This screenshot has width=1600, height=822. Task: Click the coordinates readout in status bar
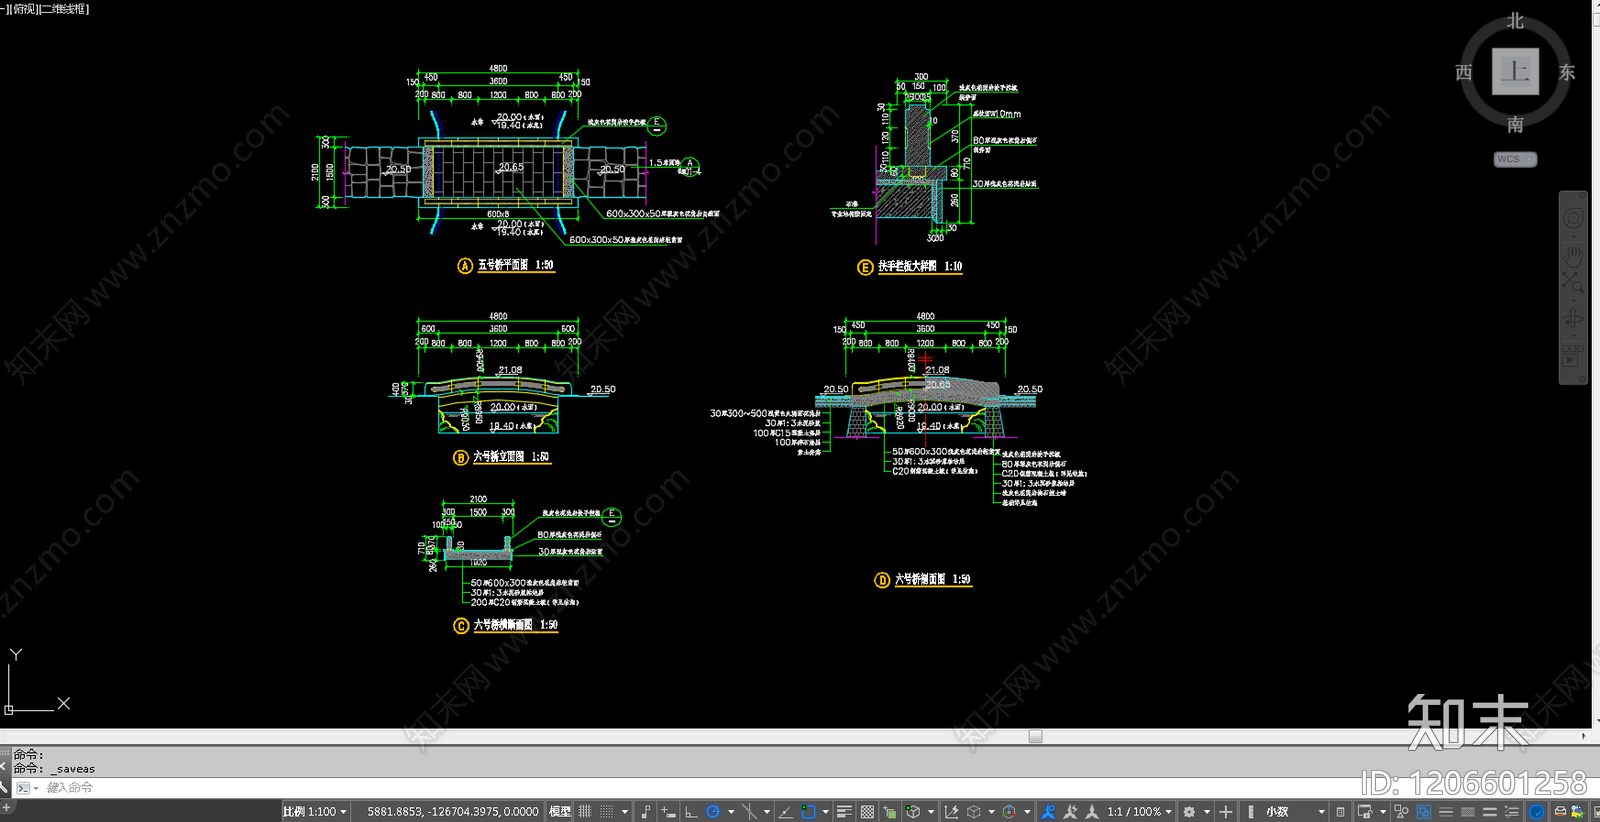(452, 812)
